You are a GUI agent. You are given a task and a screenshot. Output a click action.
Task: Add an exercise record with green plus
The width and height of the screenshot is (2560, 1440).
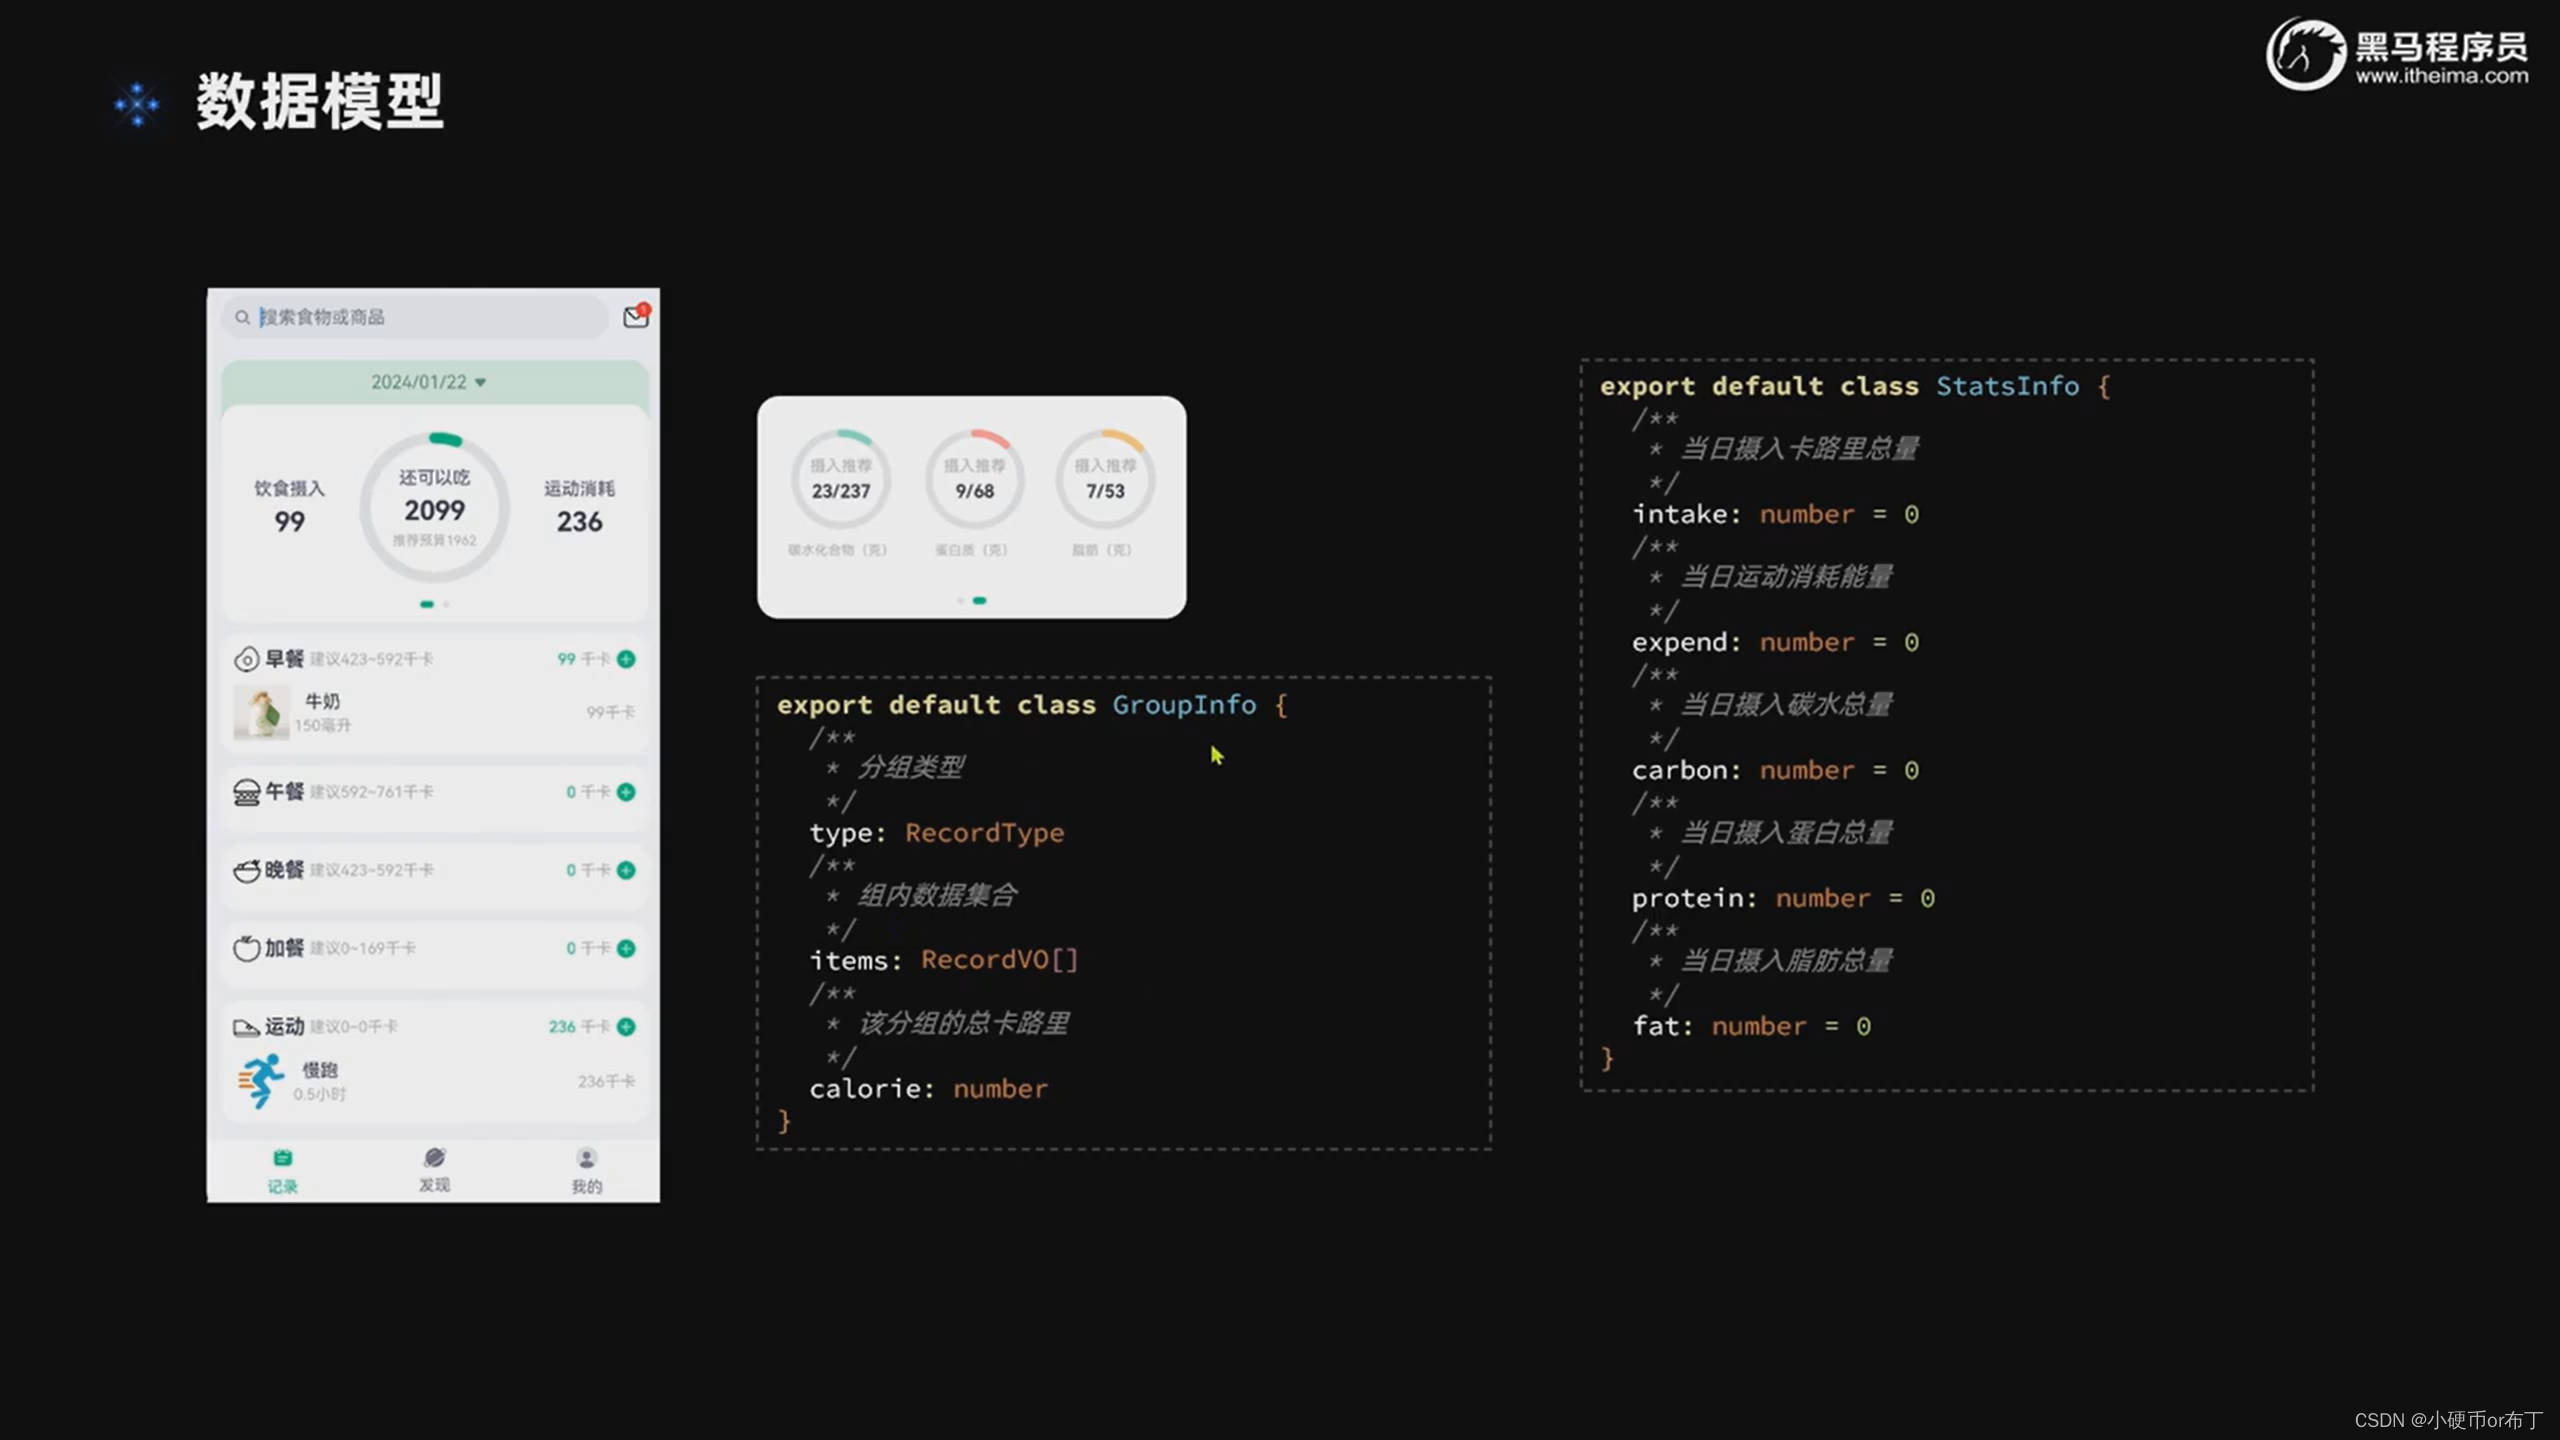[626, 1027]
